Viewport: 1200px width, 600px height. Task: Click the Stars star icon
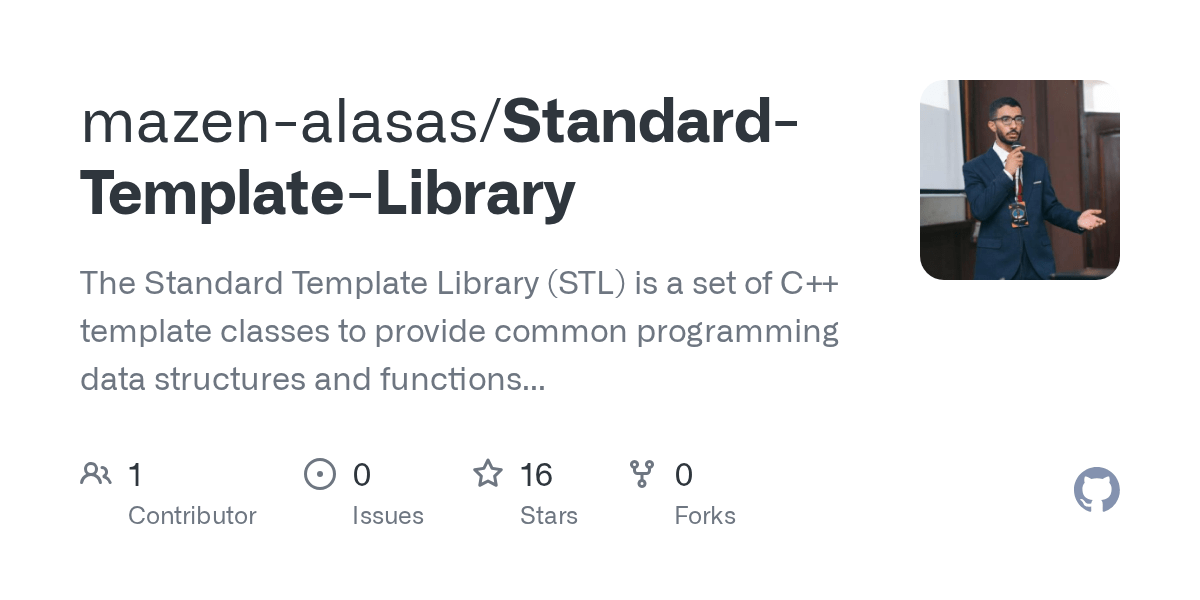point(488,474)
